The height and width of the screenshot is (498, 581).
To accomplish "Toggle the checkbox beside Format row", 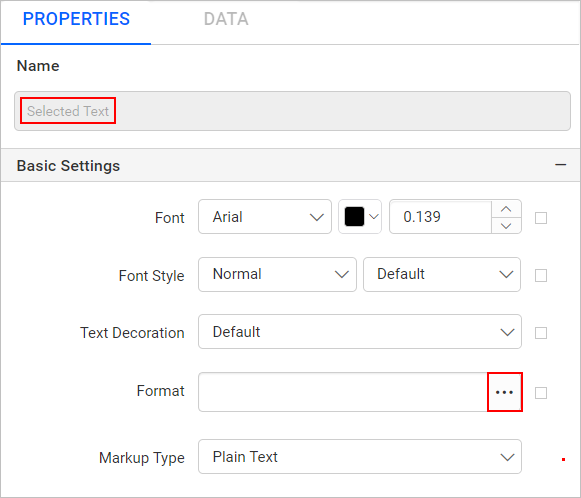I will (x=541, y=393).
